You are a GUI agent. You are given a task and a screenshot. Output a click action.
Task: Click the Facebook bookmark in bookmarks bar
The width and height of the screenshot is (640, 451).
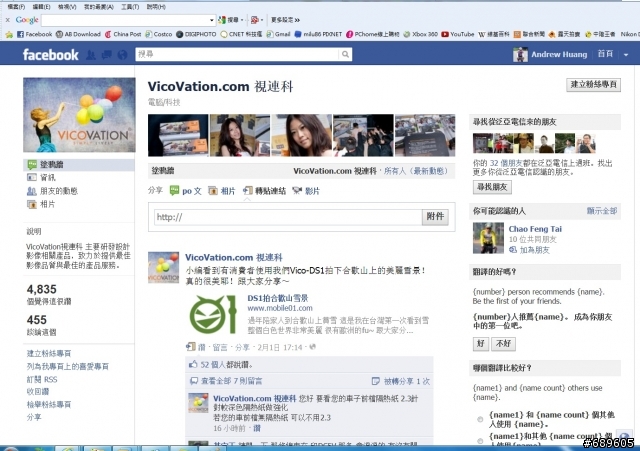(x=35, y=34)
